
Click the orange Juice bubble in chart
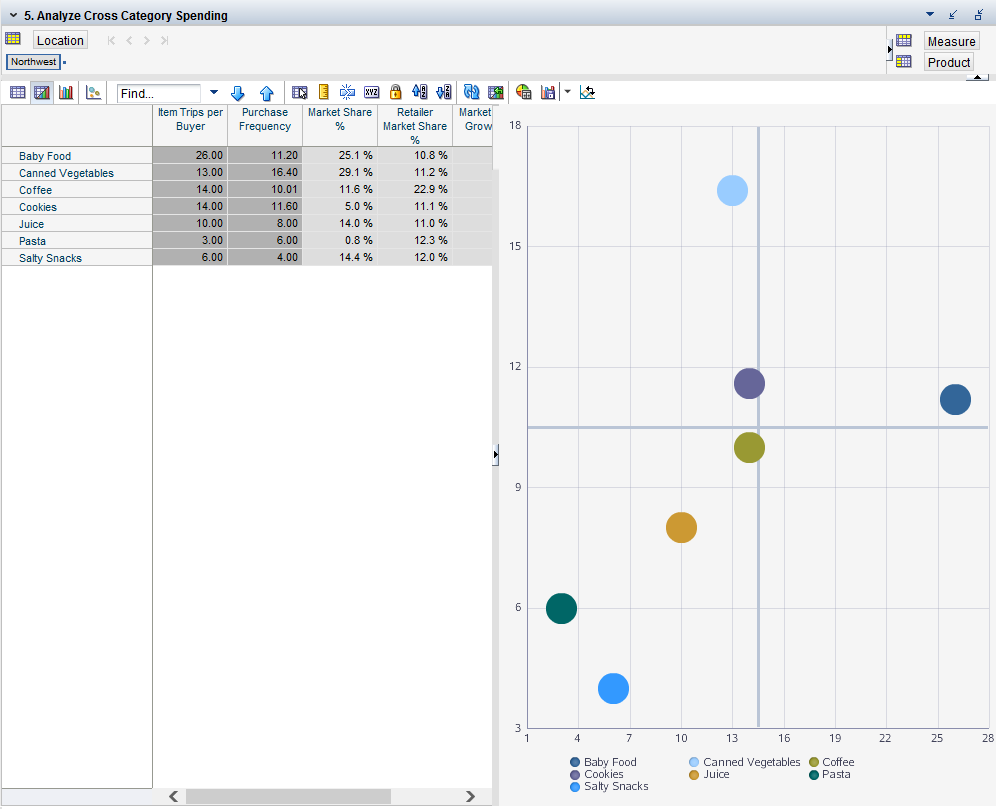(x=682, y=528)
